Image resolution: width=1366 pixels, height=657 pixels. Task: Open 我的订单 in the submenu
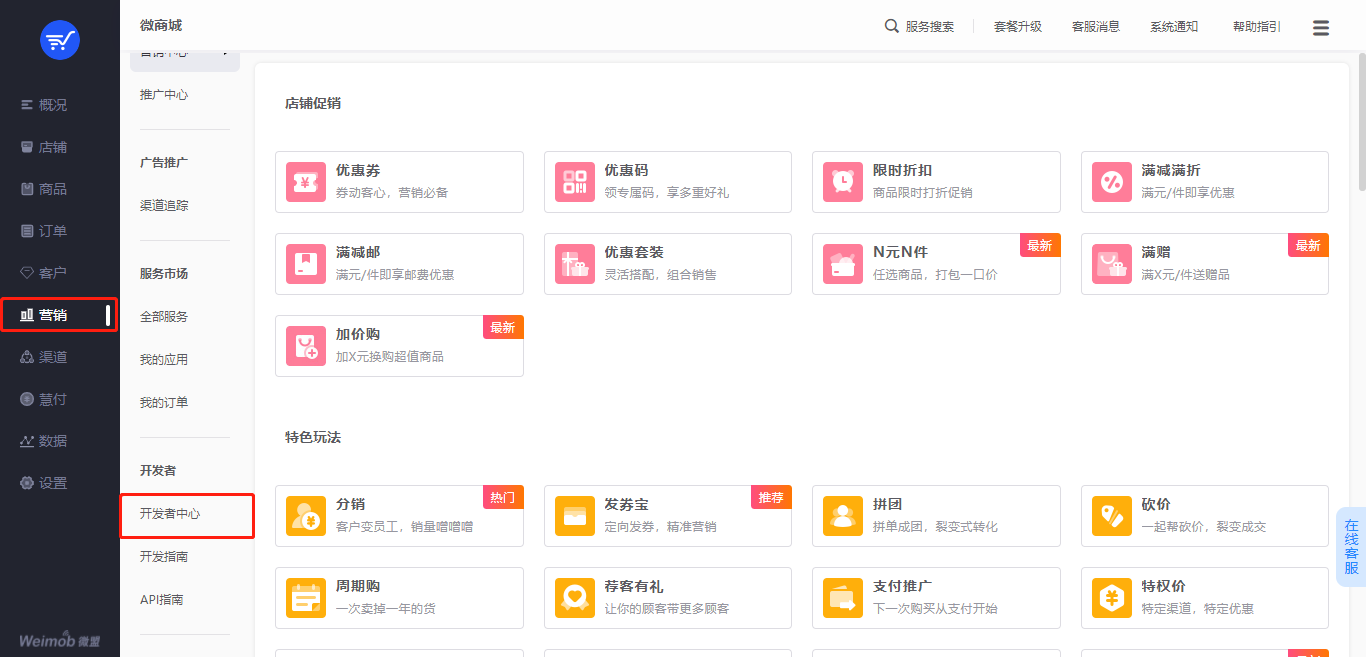(164, 402)
